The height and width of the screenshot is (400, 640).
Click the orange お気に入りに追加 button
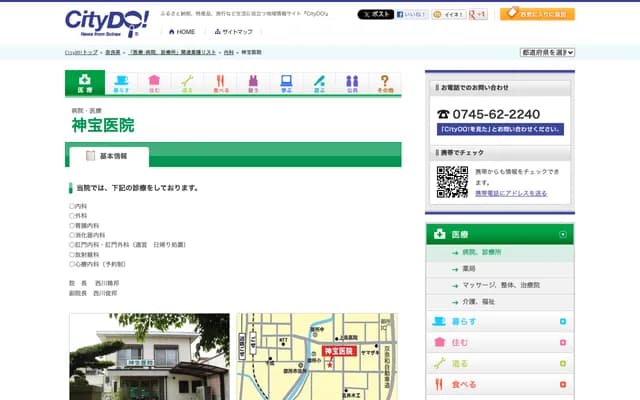point(537,14)
